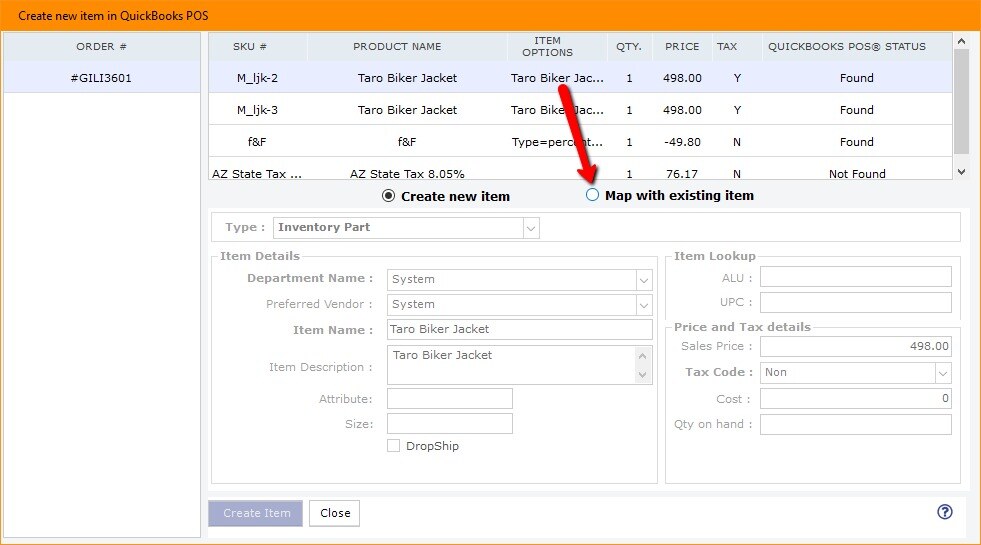Click the 76.17 price cell

[x=682, y=173]
